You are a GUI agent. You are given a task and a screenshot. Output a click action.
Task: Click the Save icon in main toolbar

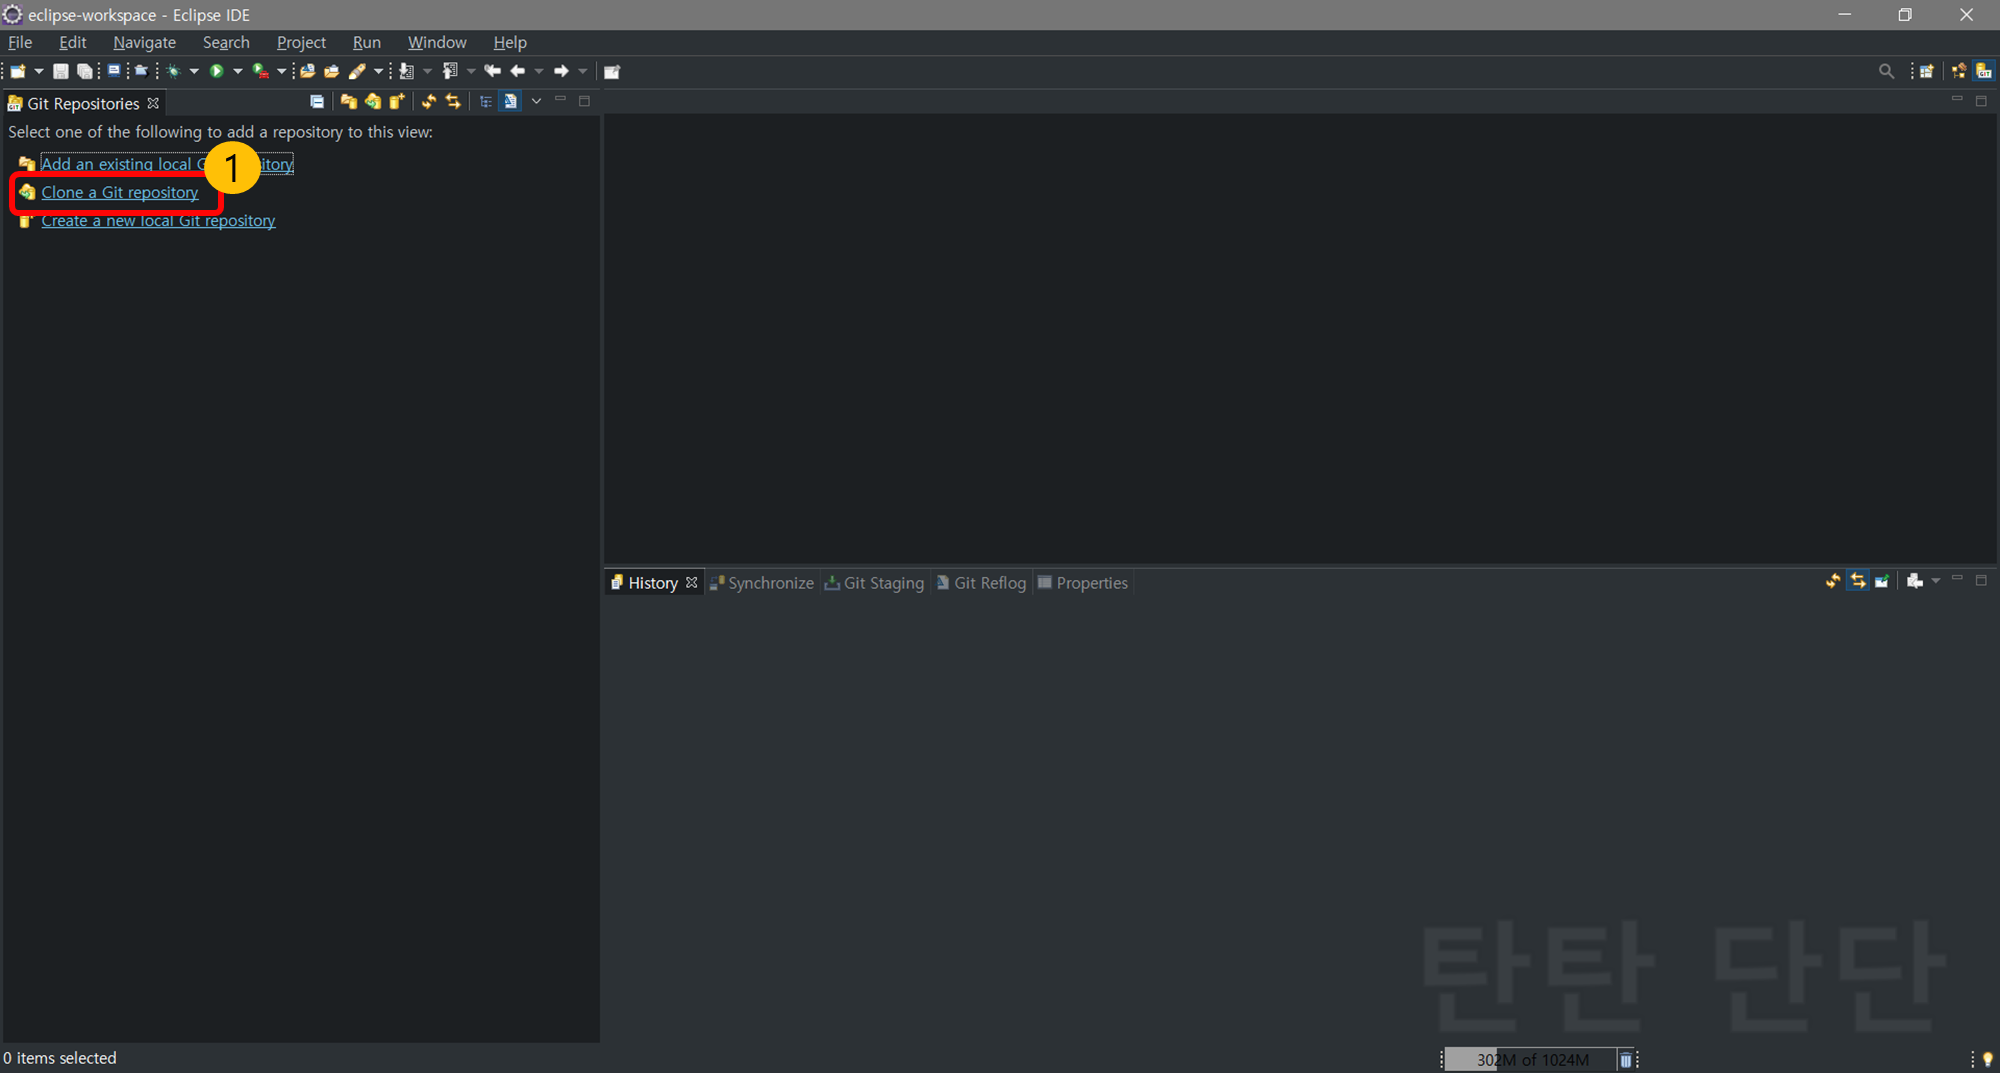[x=60, y=71]
